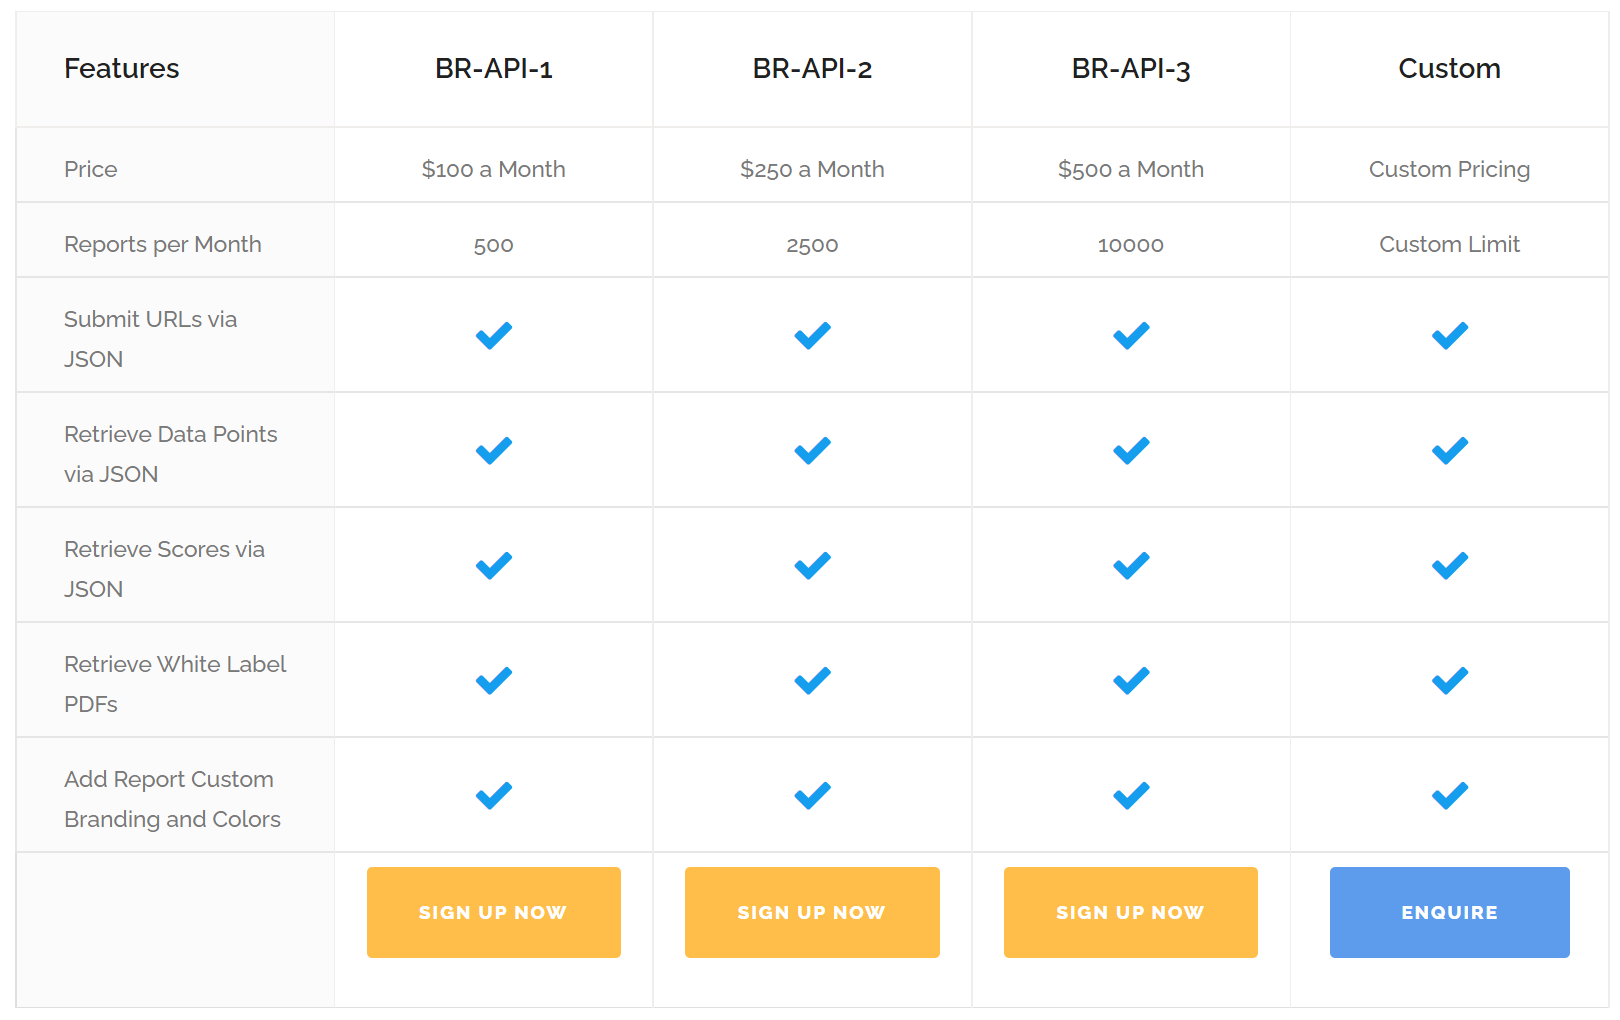Image resolution: width=1620 pixels, height=1020 pixels.
Task: Select the BR-API-3 column header
Action: [x=1131, y=69]
